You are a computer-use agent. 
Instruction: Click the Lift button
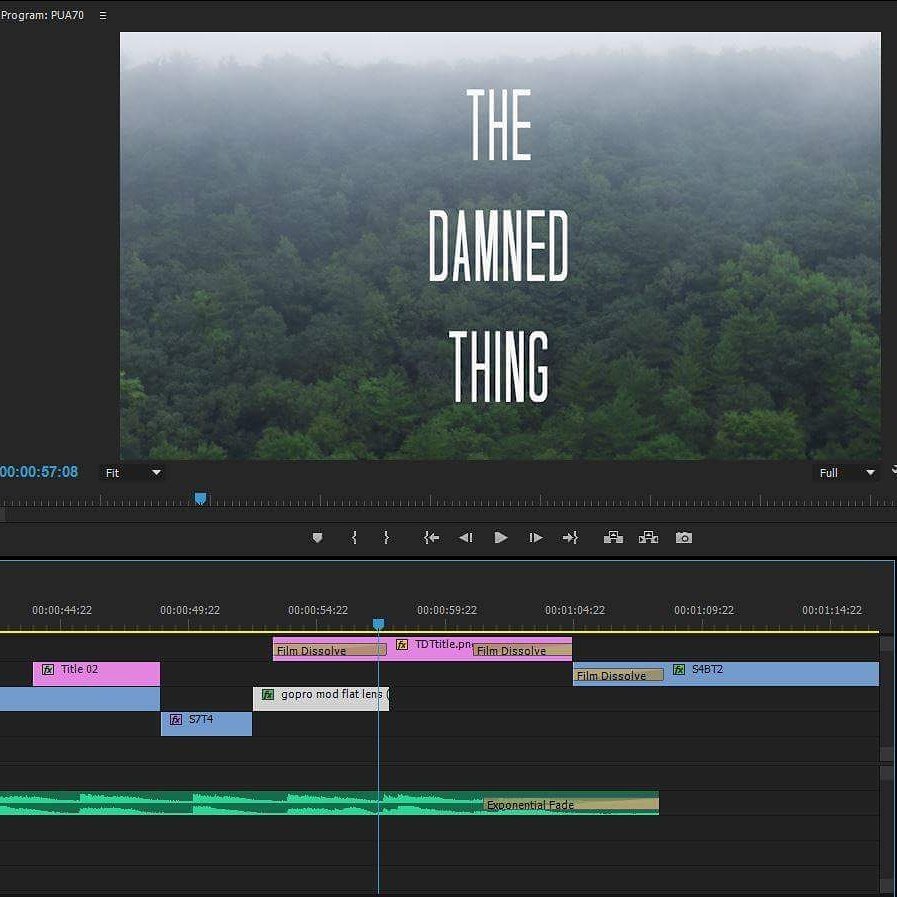click(x=613, y=537)
